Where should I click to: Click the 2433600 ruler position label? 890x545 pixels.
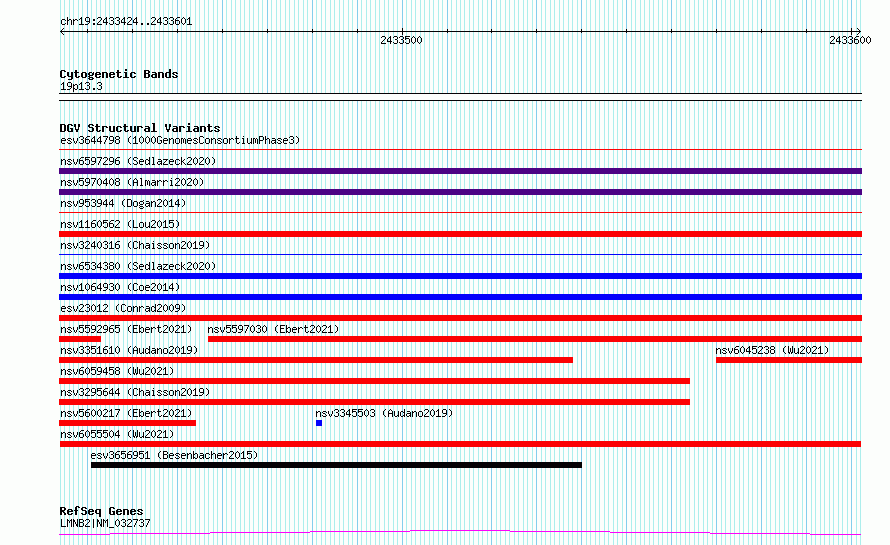pyautogui.click(x=850, y=40)
